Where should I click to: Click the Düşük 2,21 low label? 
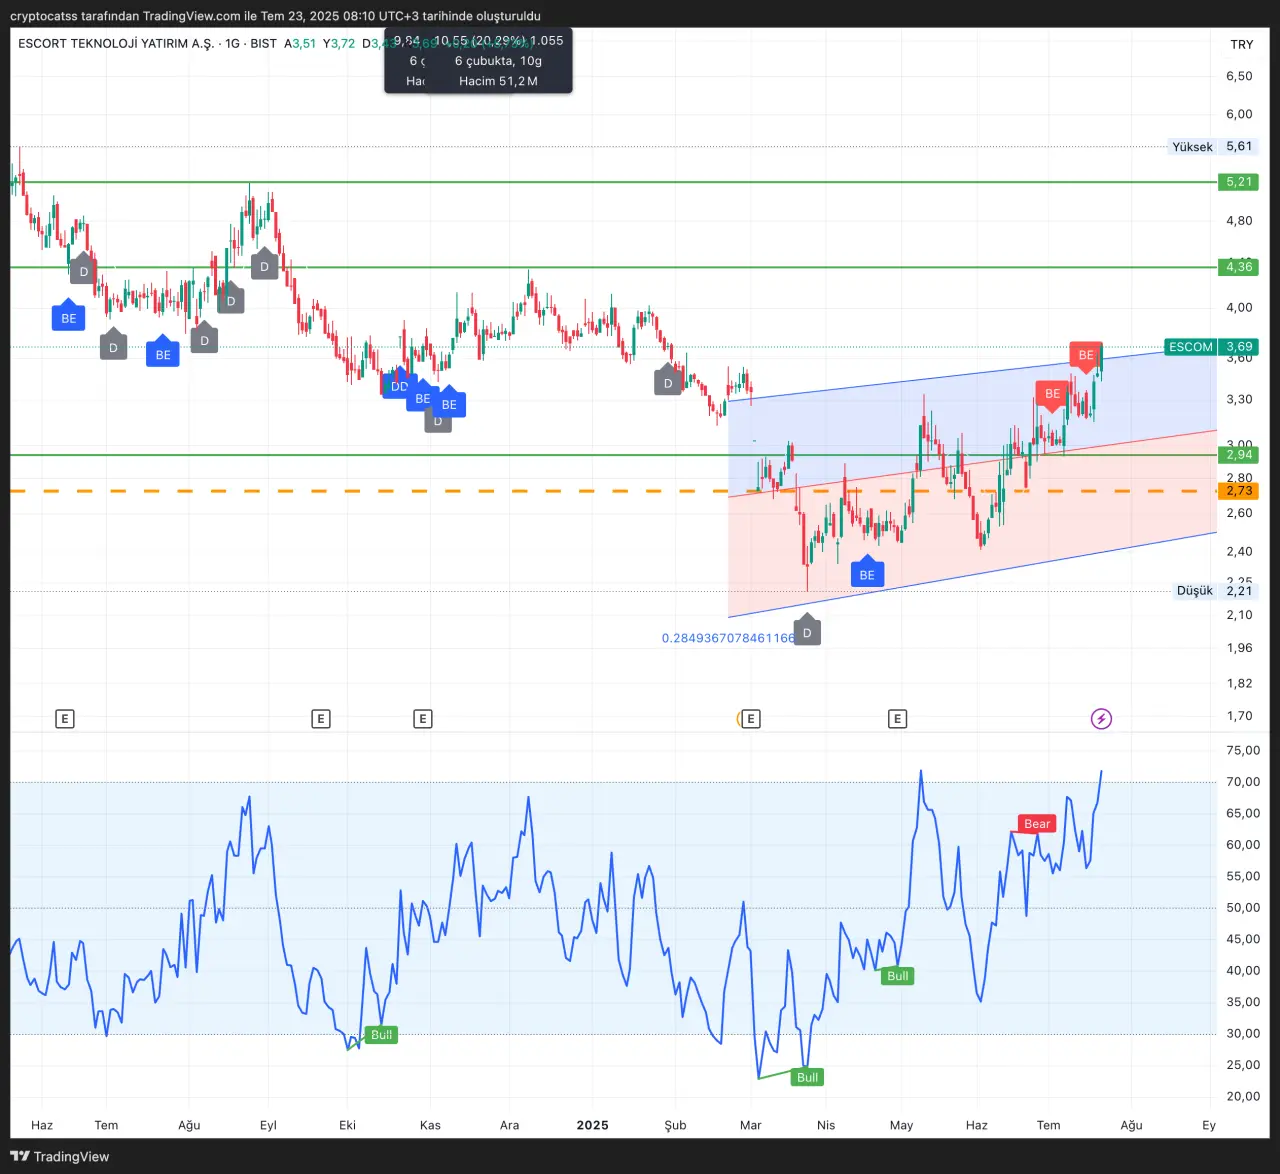(x=1213, y=591)
